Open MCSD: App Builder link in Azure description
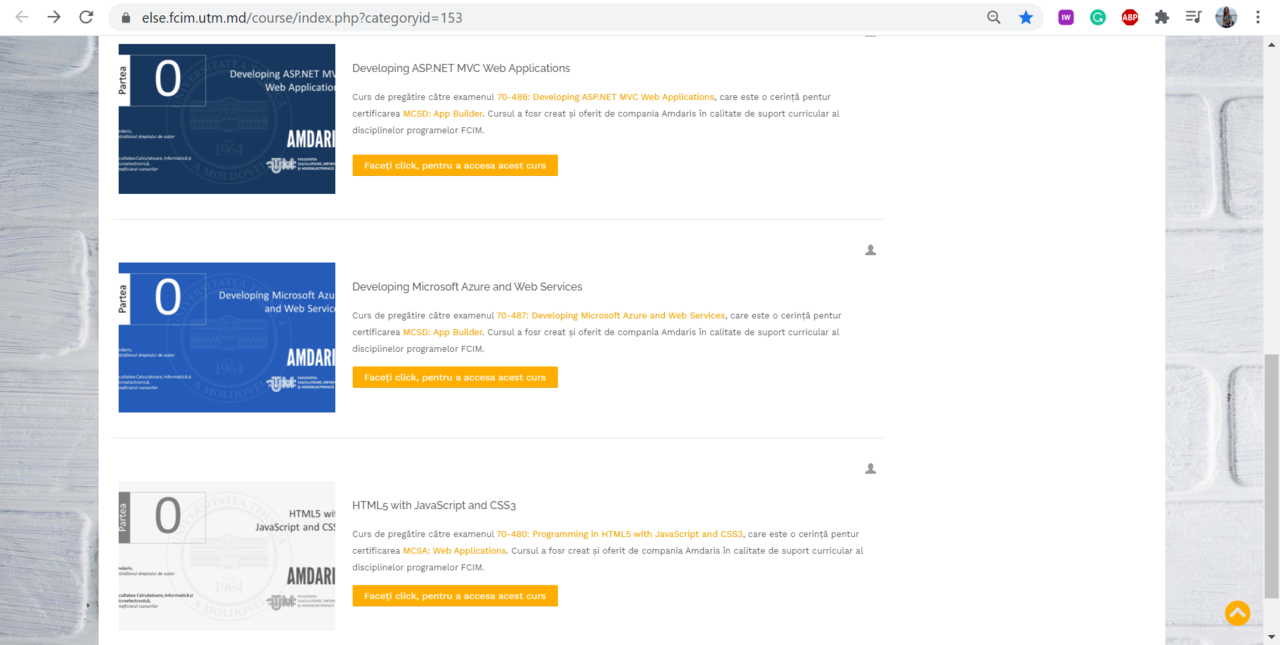The image size is (1280, 645). click(443, 332)
